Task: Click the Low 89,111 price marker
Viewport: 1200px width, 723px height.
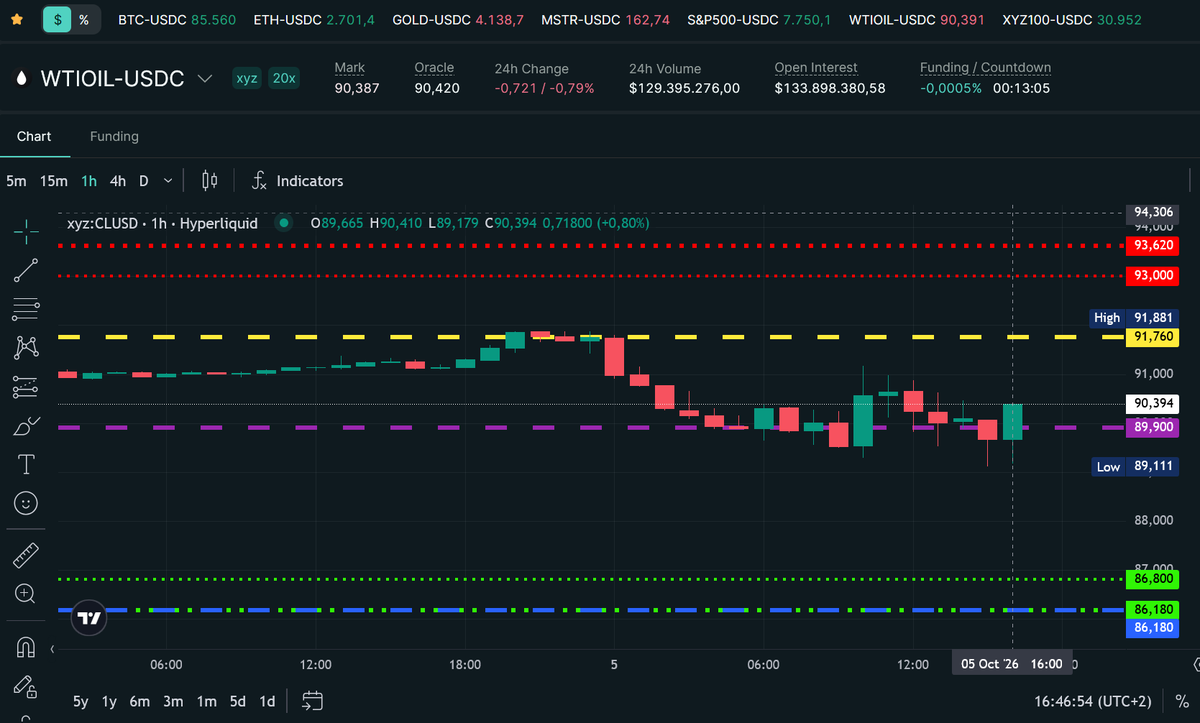Action: (x=1134, y=466)
